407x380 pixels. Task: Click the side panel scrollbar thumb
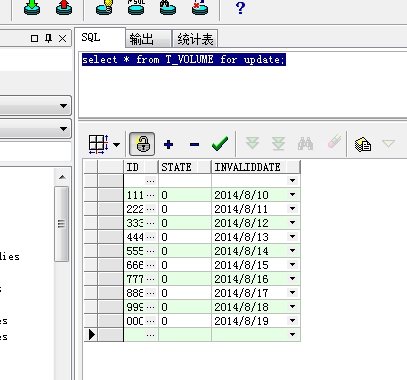[x=61, y=223]
